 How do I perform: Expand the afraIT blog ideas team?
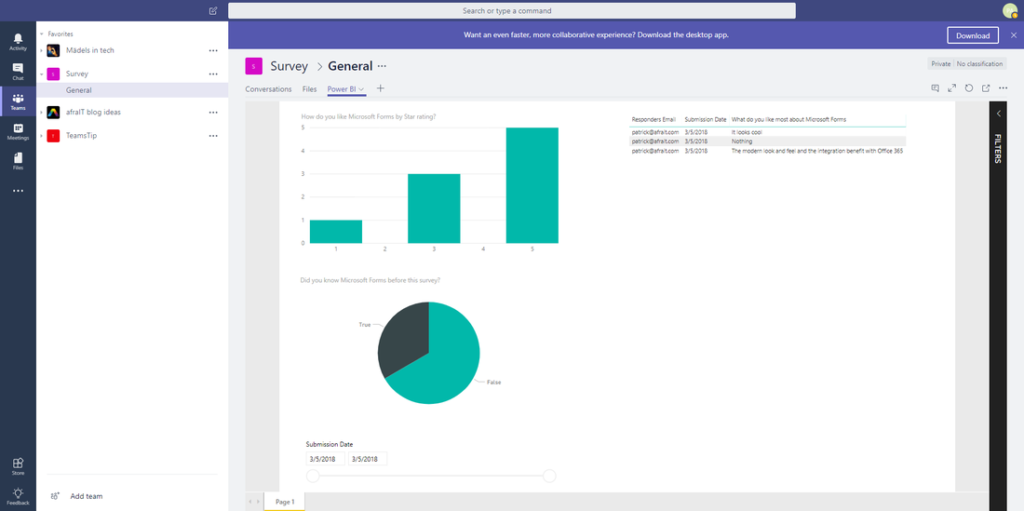[41, 112]
